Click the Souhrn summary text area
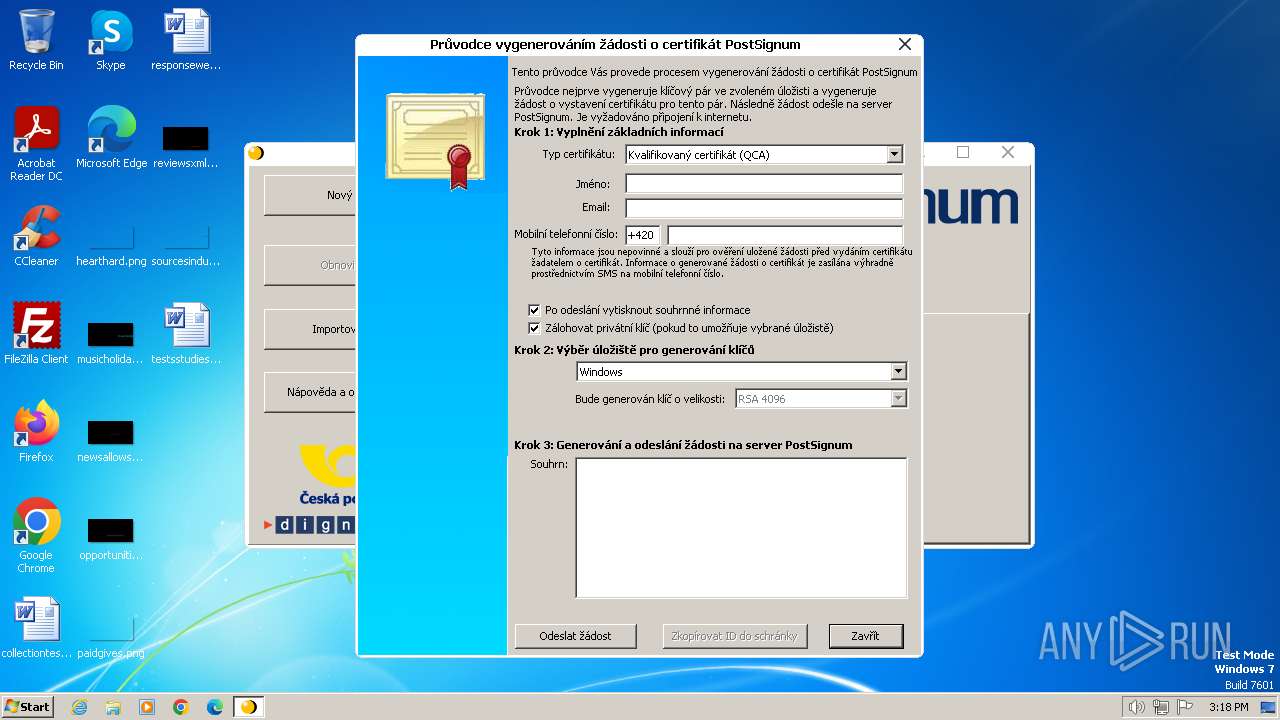Image resolution: width=1280 pixels, height=720 pixels. coord(741,528)
